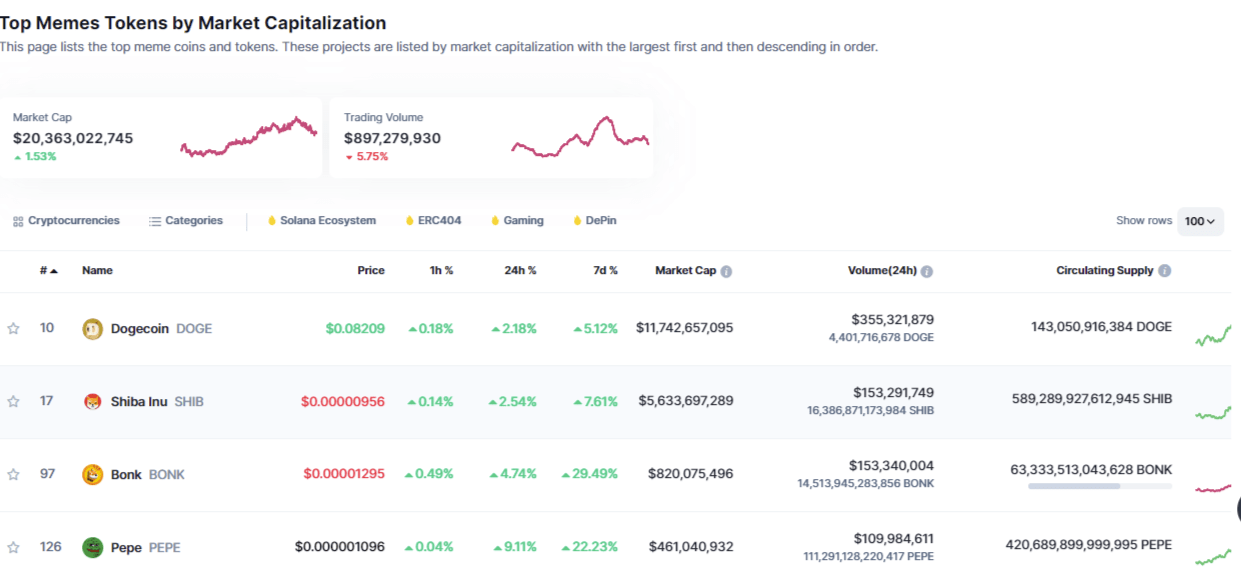Click total trading volume $897,279,930
The width and height of the screenshot is (1241, 574).
[x=392, y=139]
